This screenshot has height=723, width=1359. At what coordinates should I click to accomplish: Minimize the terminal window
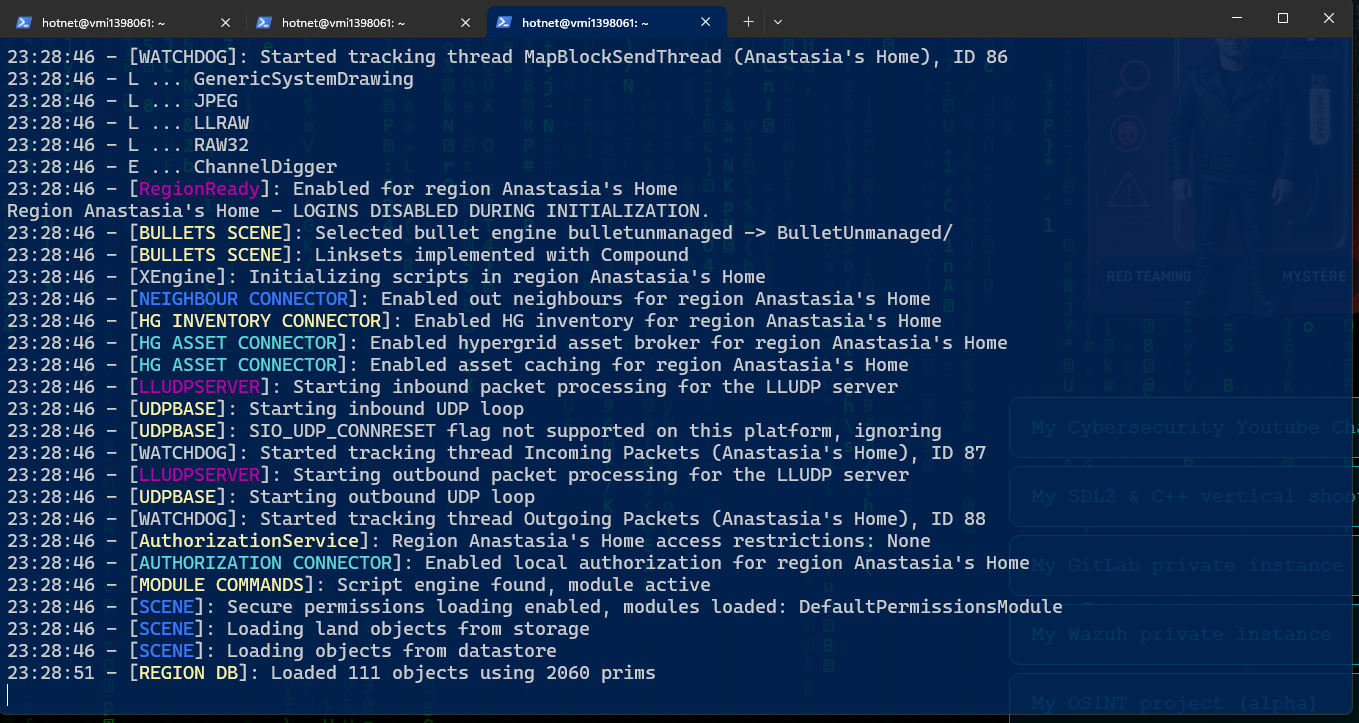coord(1238,18)
